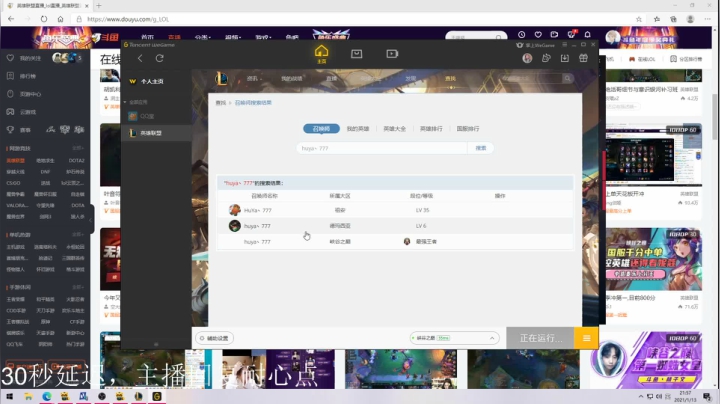Screen dimensions: 720x404
Task: Open WeGame user avatar profile
Action: click(527, 58)
